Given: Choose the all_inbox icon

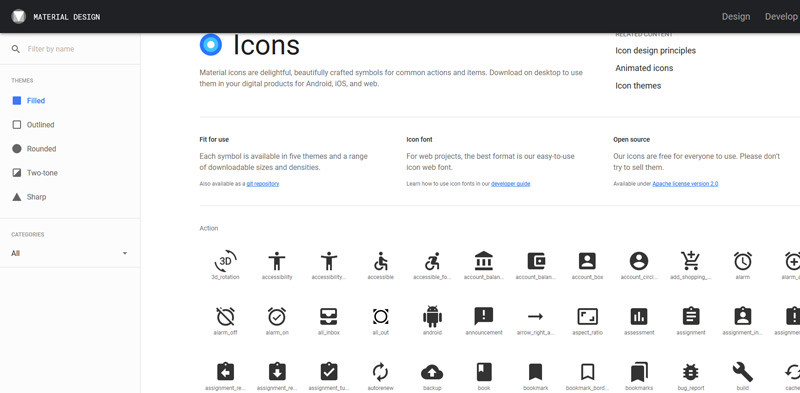Looking at the screenshot, I should [329, 316].
